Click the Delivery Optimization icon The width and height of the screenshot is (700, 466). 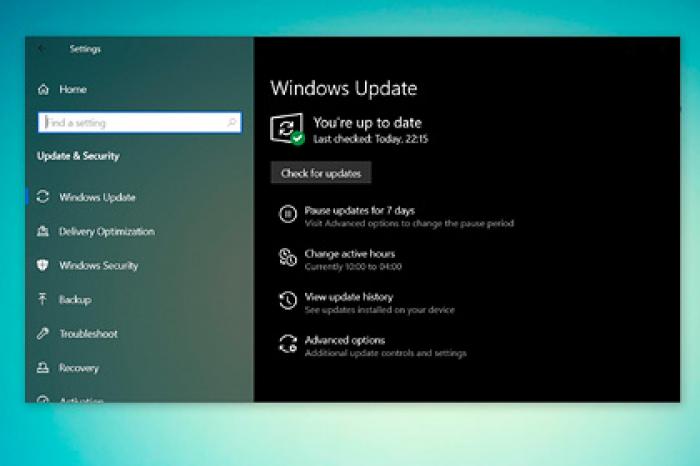tap(43, 231)
